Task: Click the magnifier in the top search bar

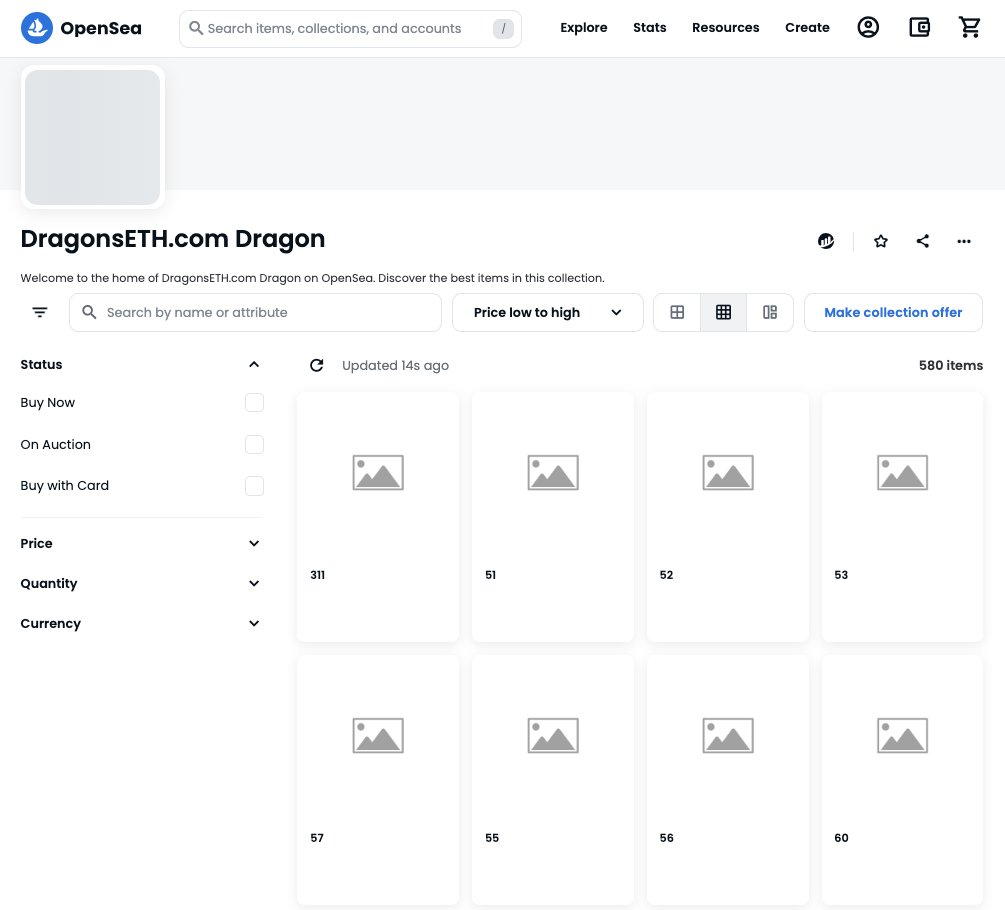Action: pyautogui.click(x=195, y=28)
